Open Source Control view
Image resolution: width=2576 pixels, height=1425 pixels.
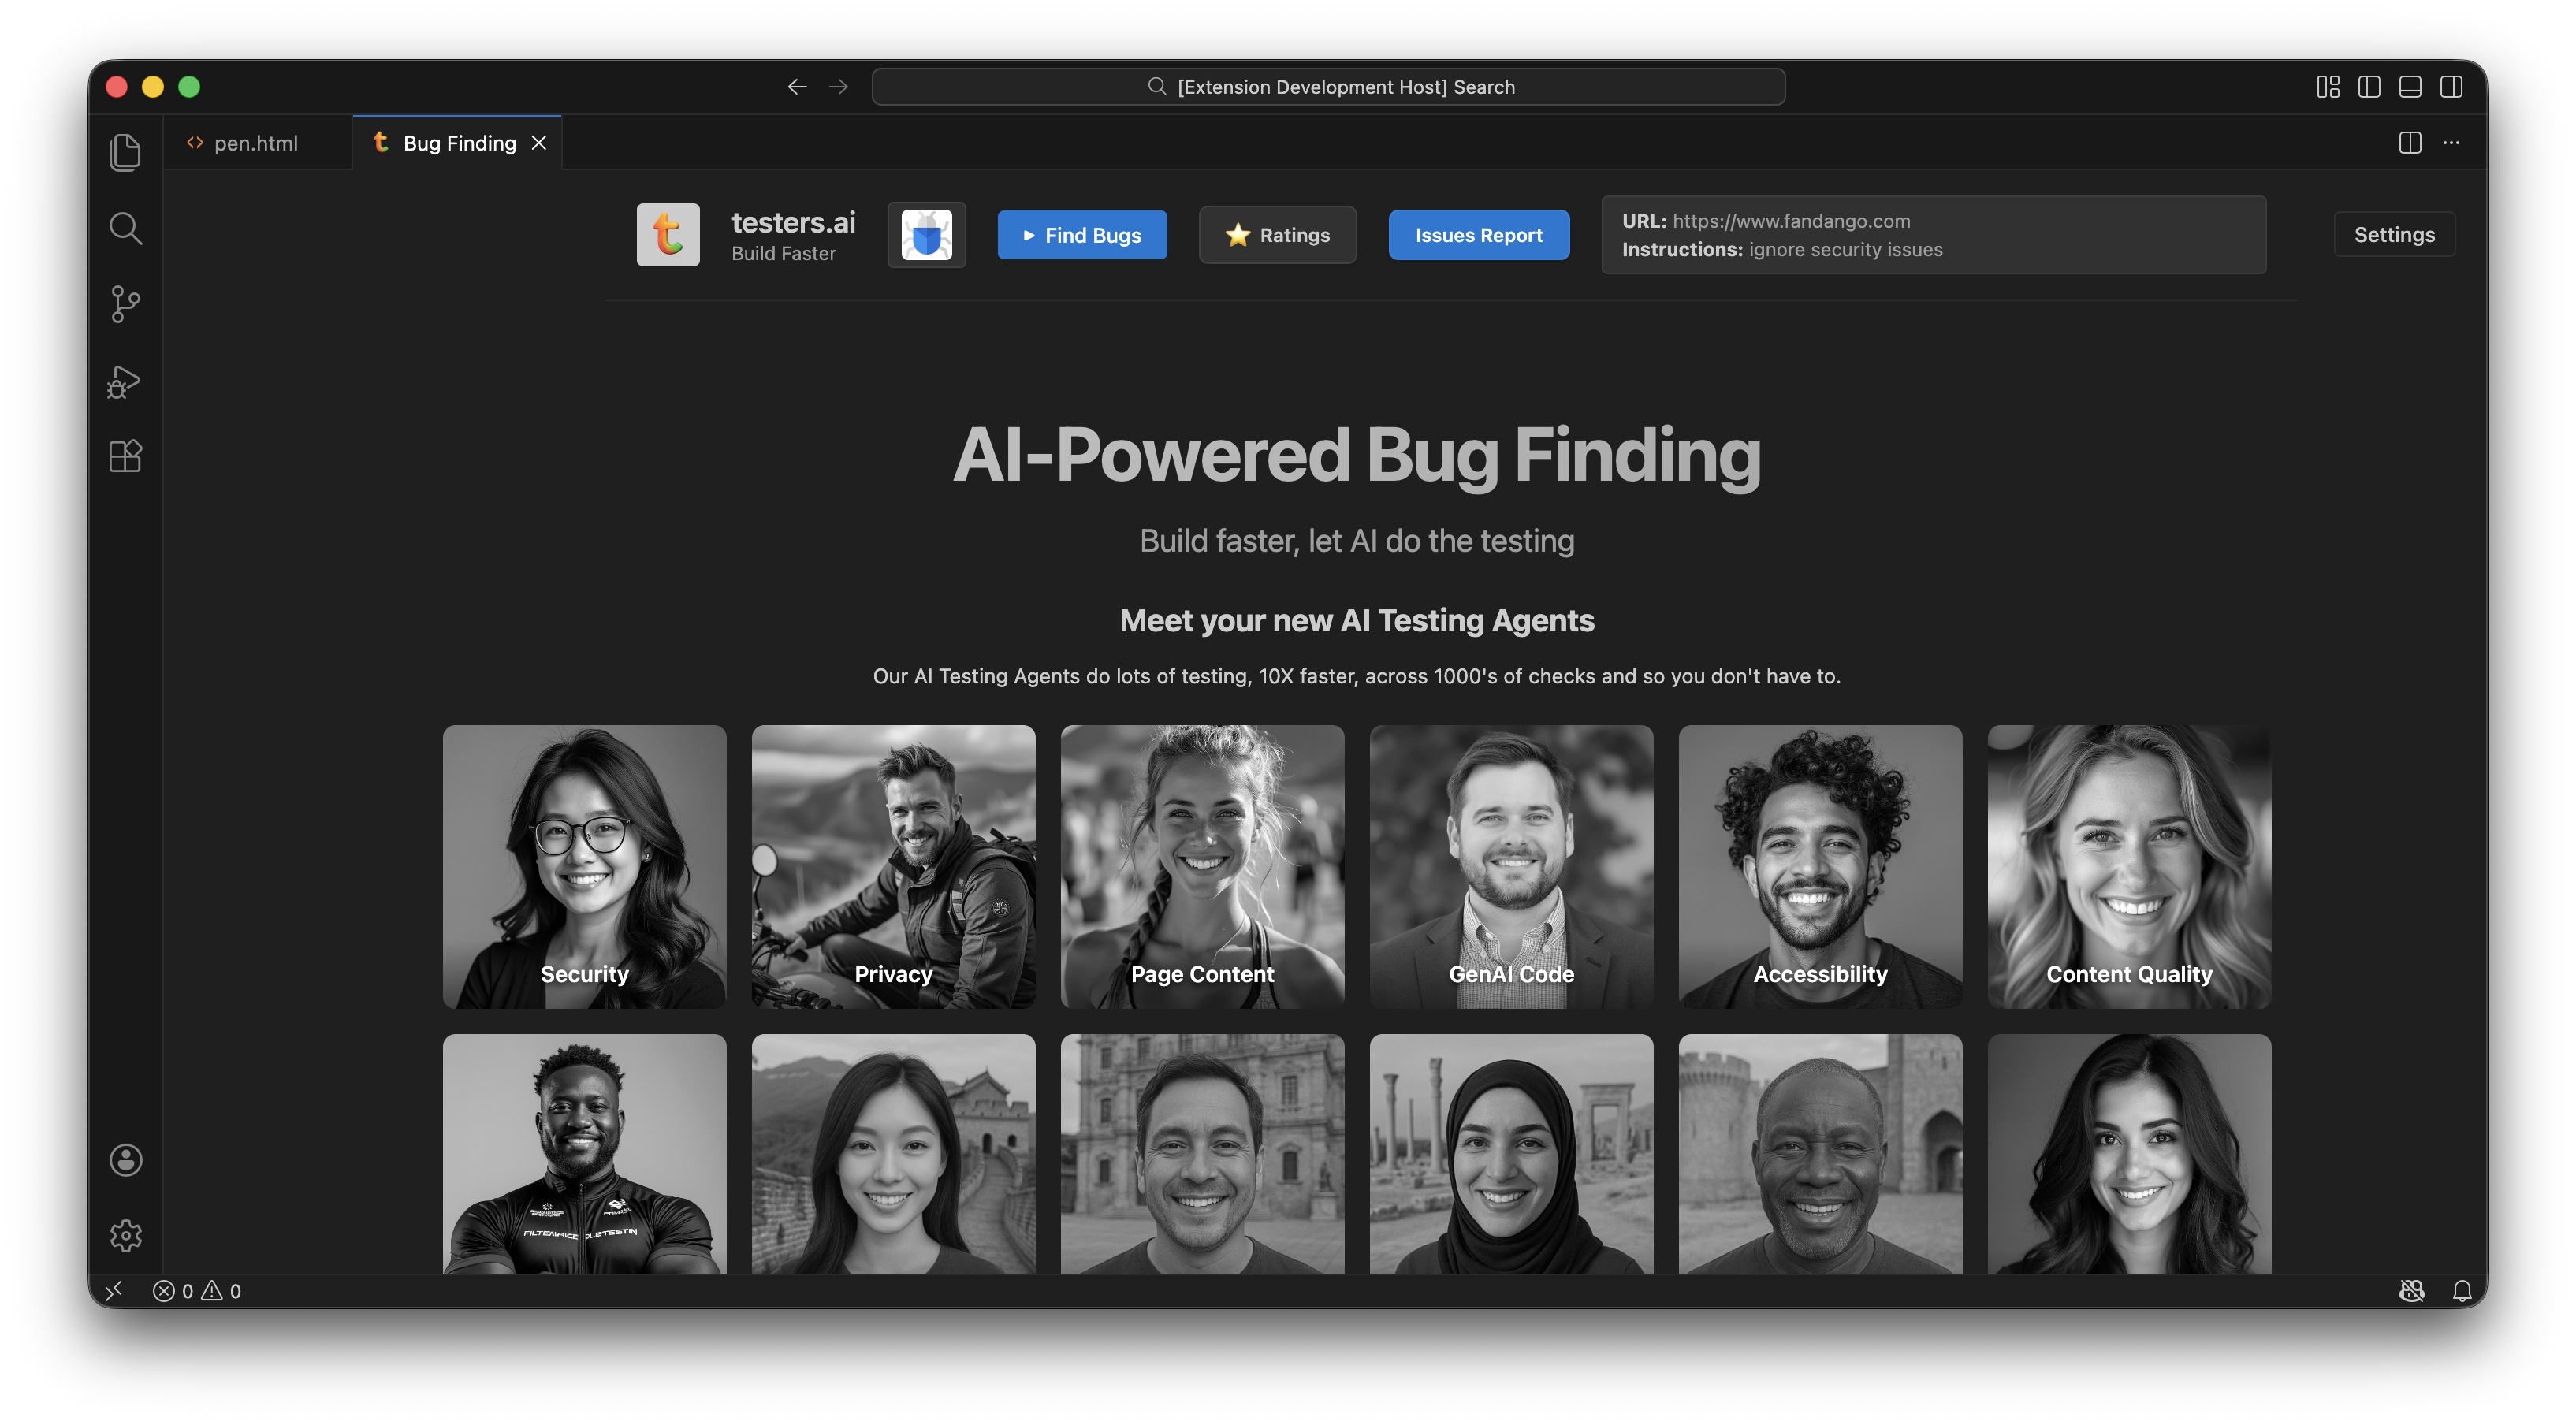click(x=125, y=304)
